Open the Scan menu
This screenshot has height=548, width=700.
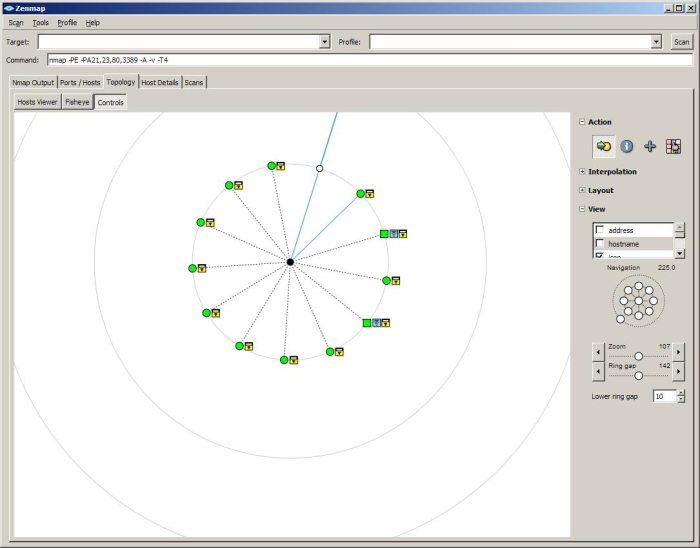tap(16, 23)
